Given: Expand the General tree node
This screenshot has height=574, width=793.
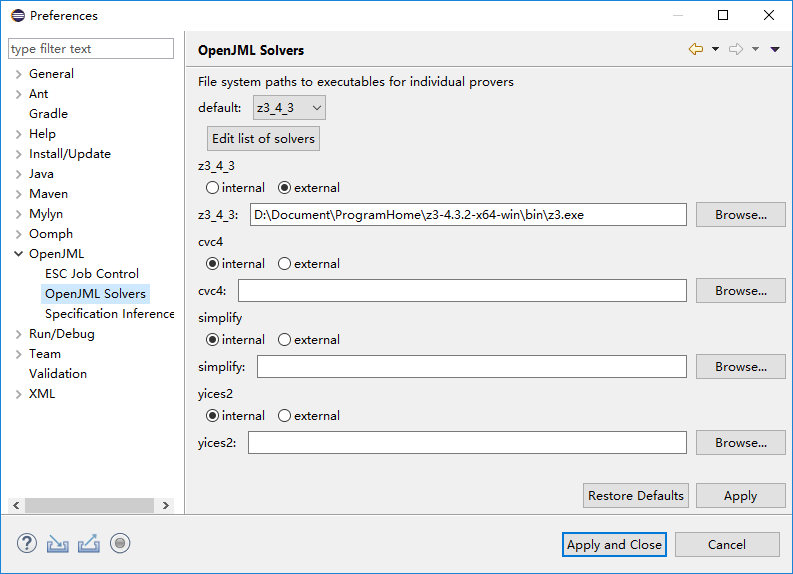Looking at the screenshot, I should 19,74.
